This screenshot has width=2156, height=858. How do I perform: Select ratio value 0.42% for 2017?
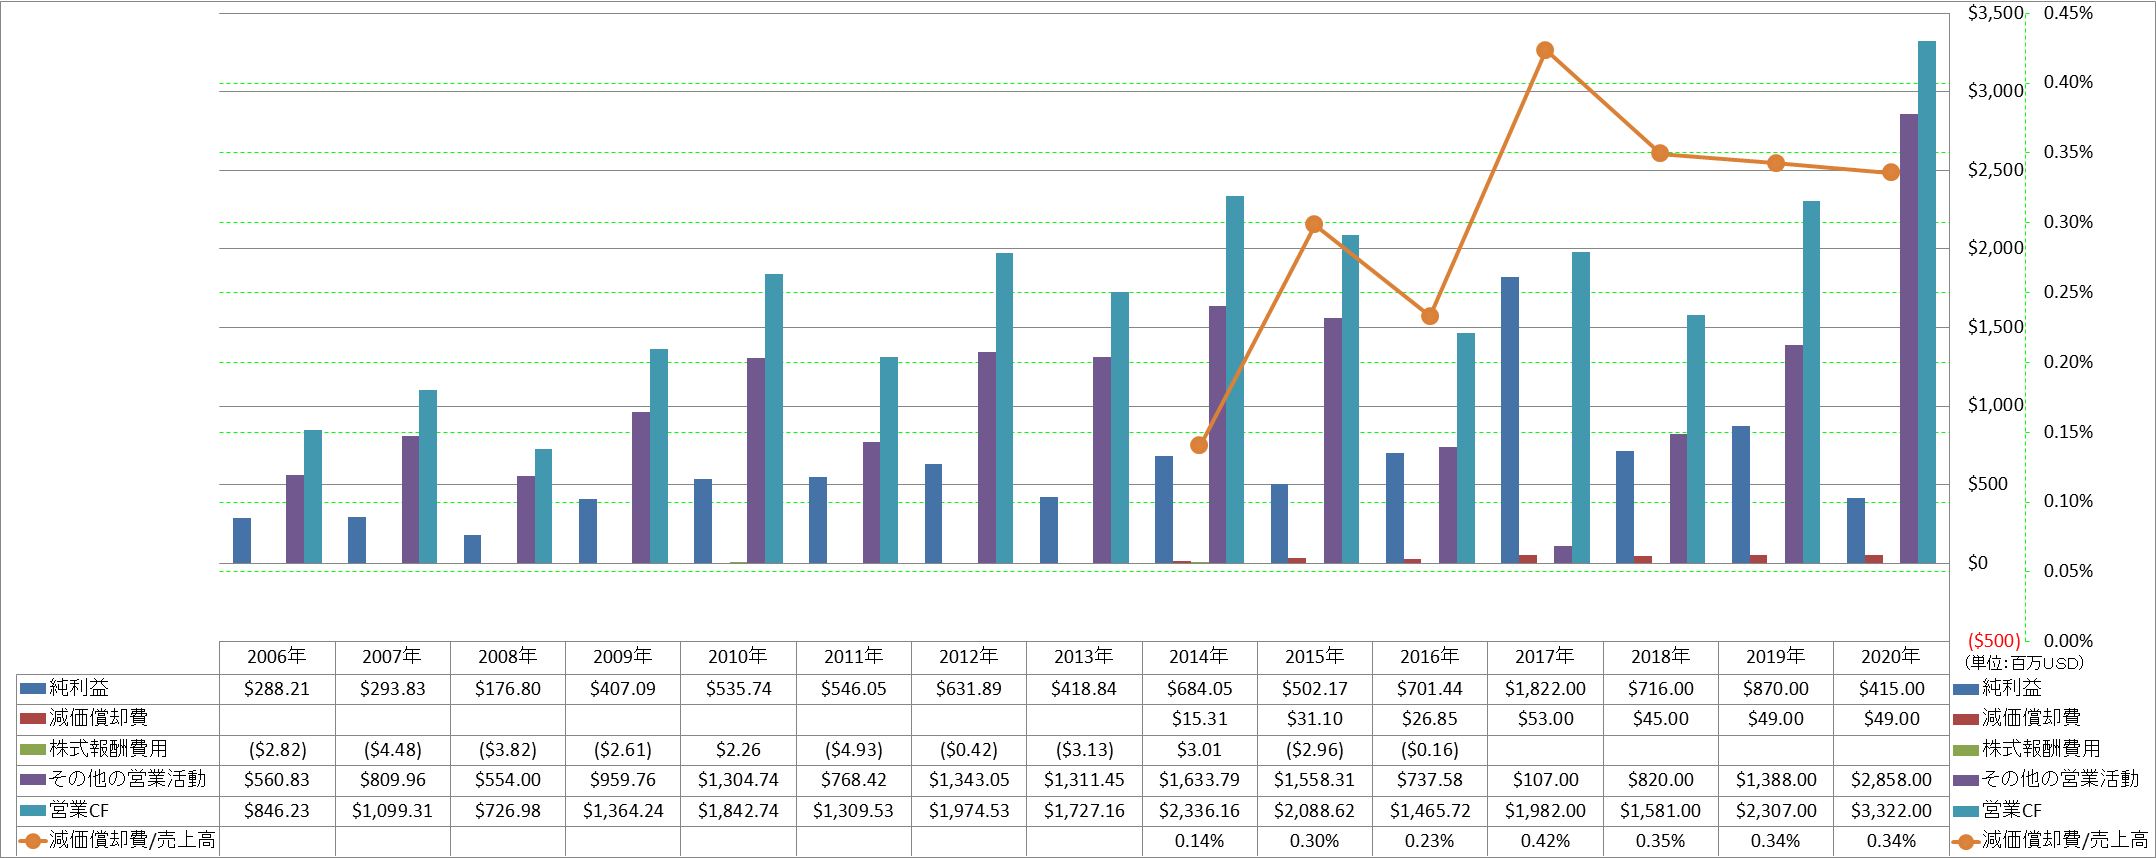(1545, 841)
